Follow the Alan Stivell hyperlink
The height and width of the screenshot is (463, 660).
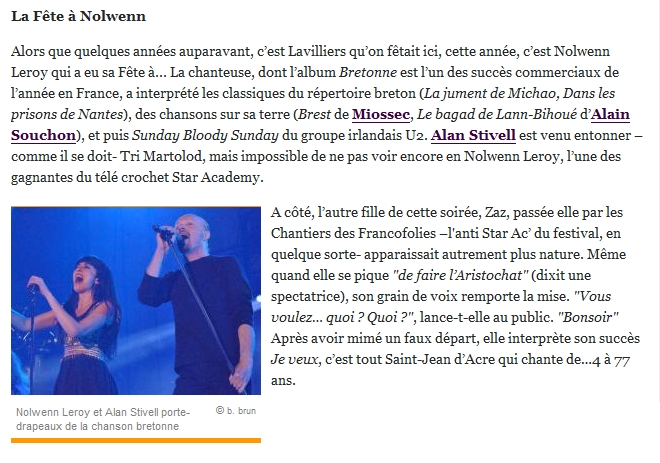(x=473, y=136)
